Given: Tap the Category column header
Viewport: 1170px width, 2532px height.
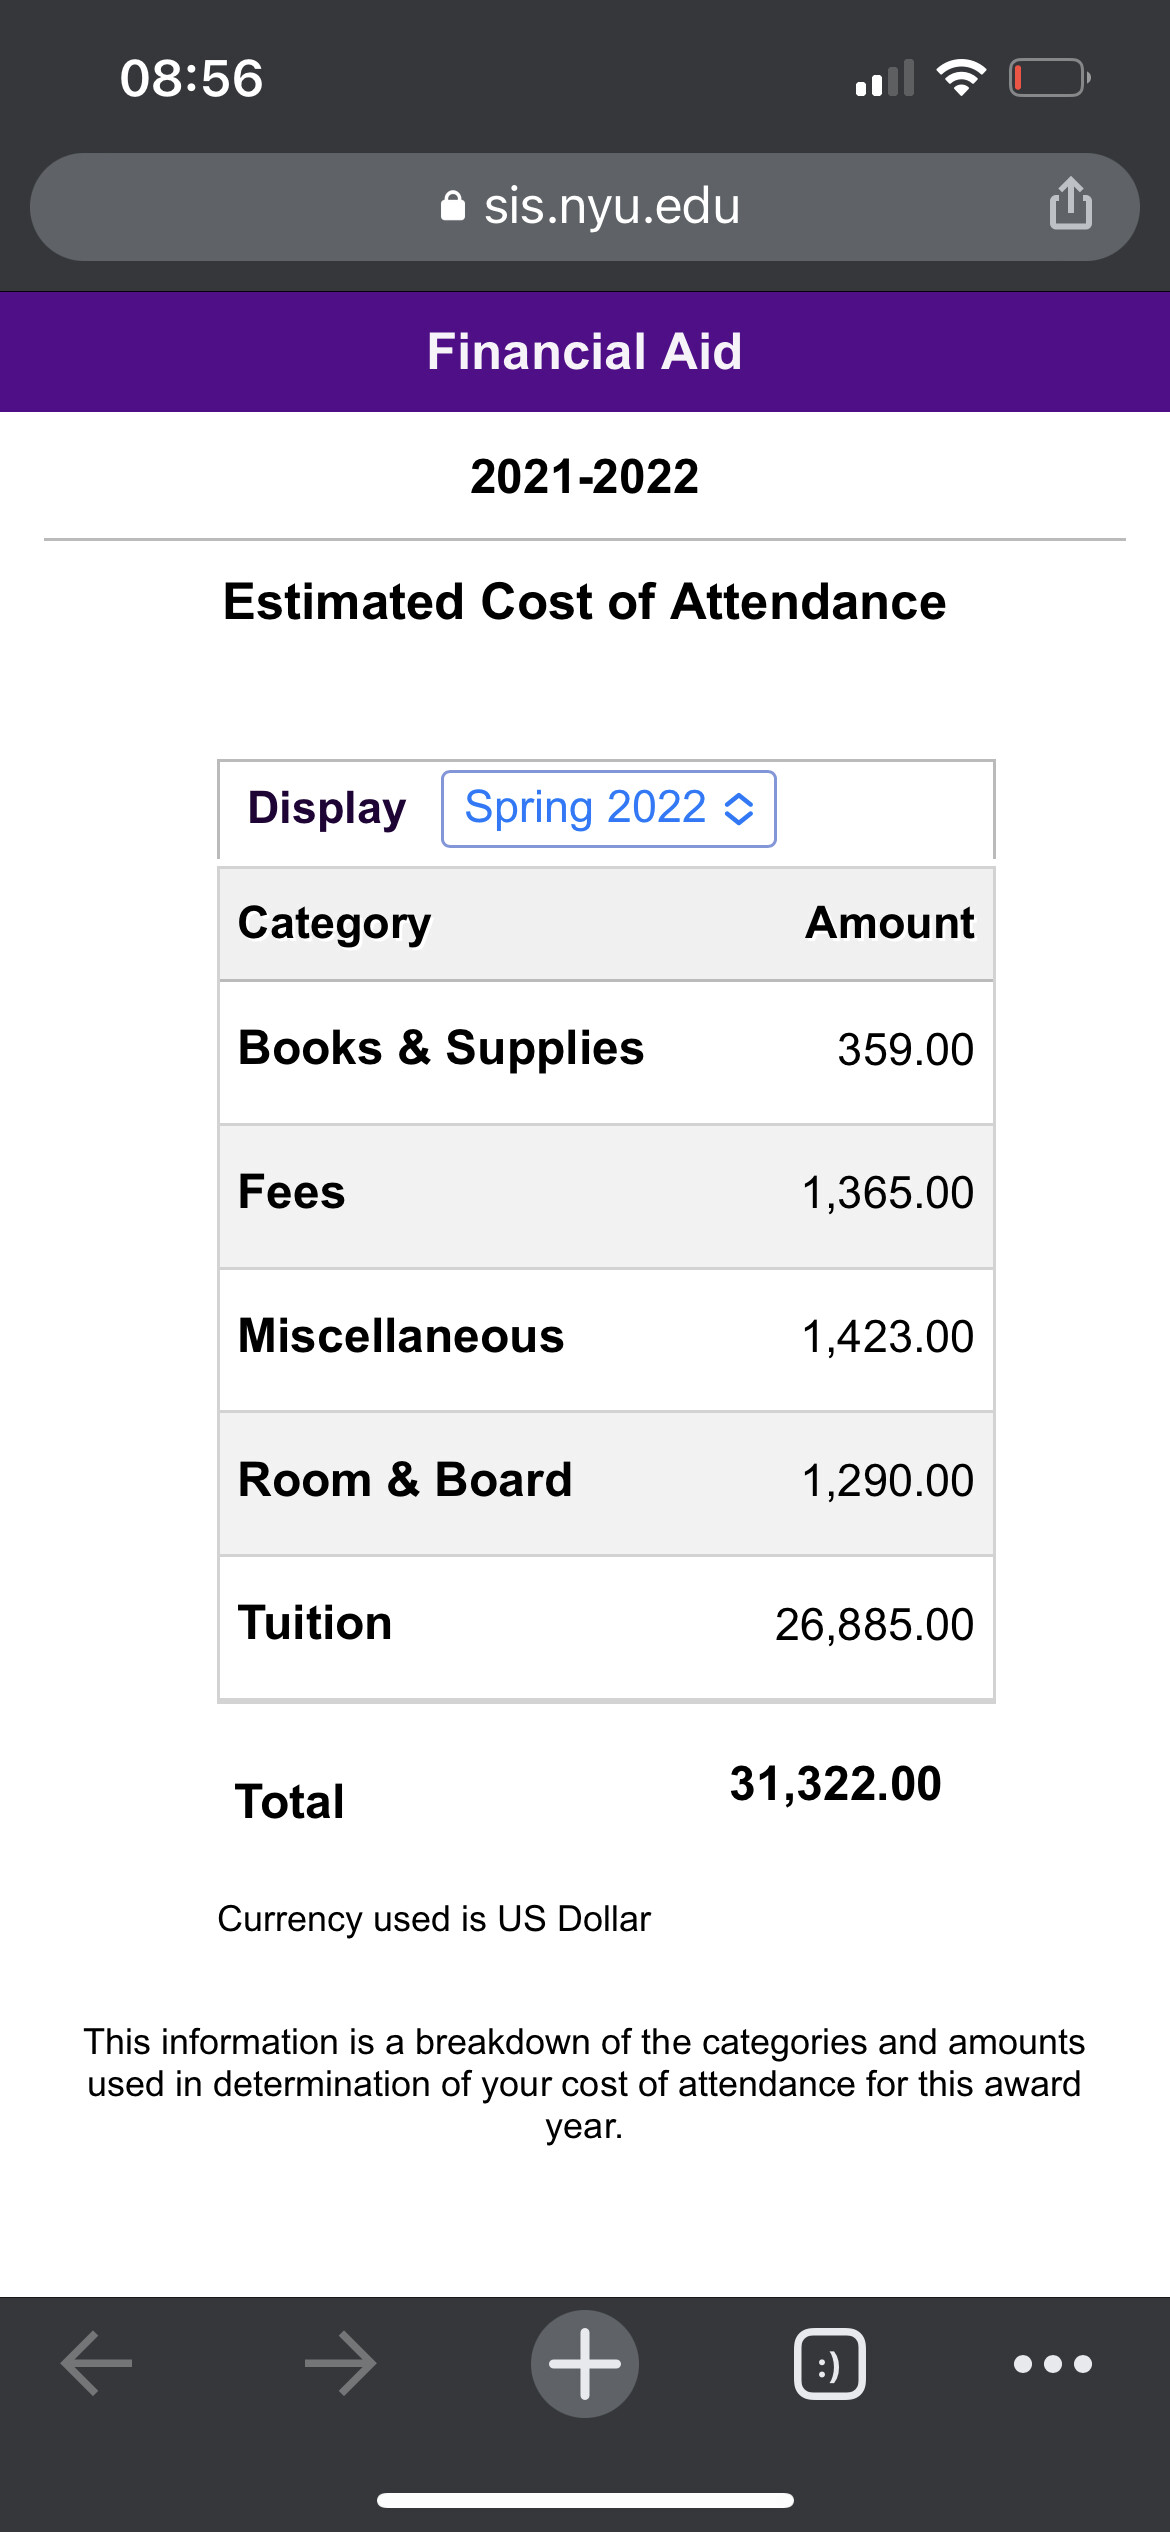Looking at the screenshot, I should point(335,923).
